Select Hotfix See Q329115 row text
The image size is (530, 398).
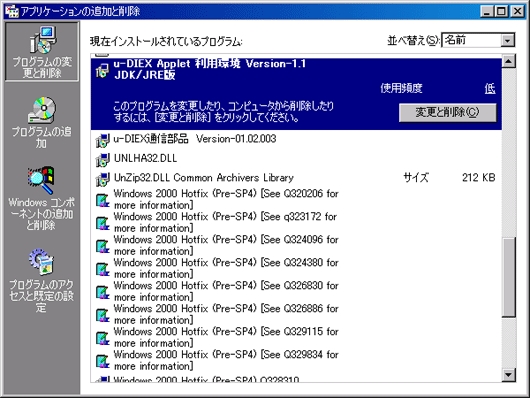tap(226, 337)
